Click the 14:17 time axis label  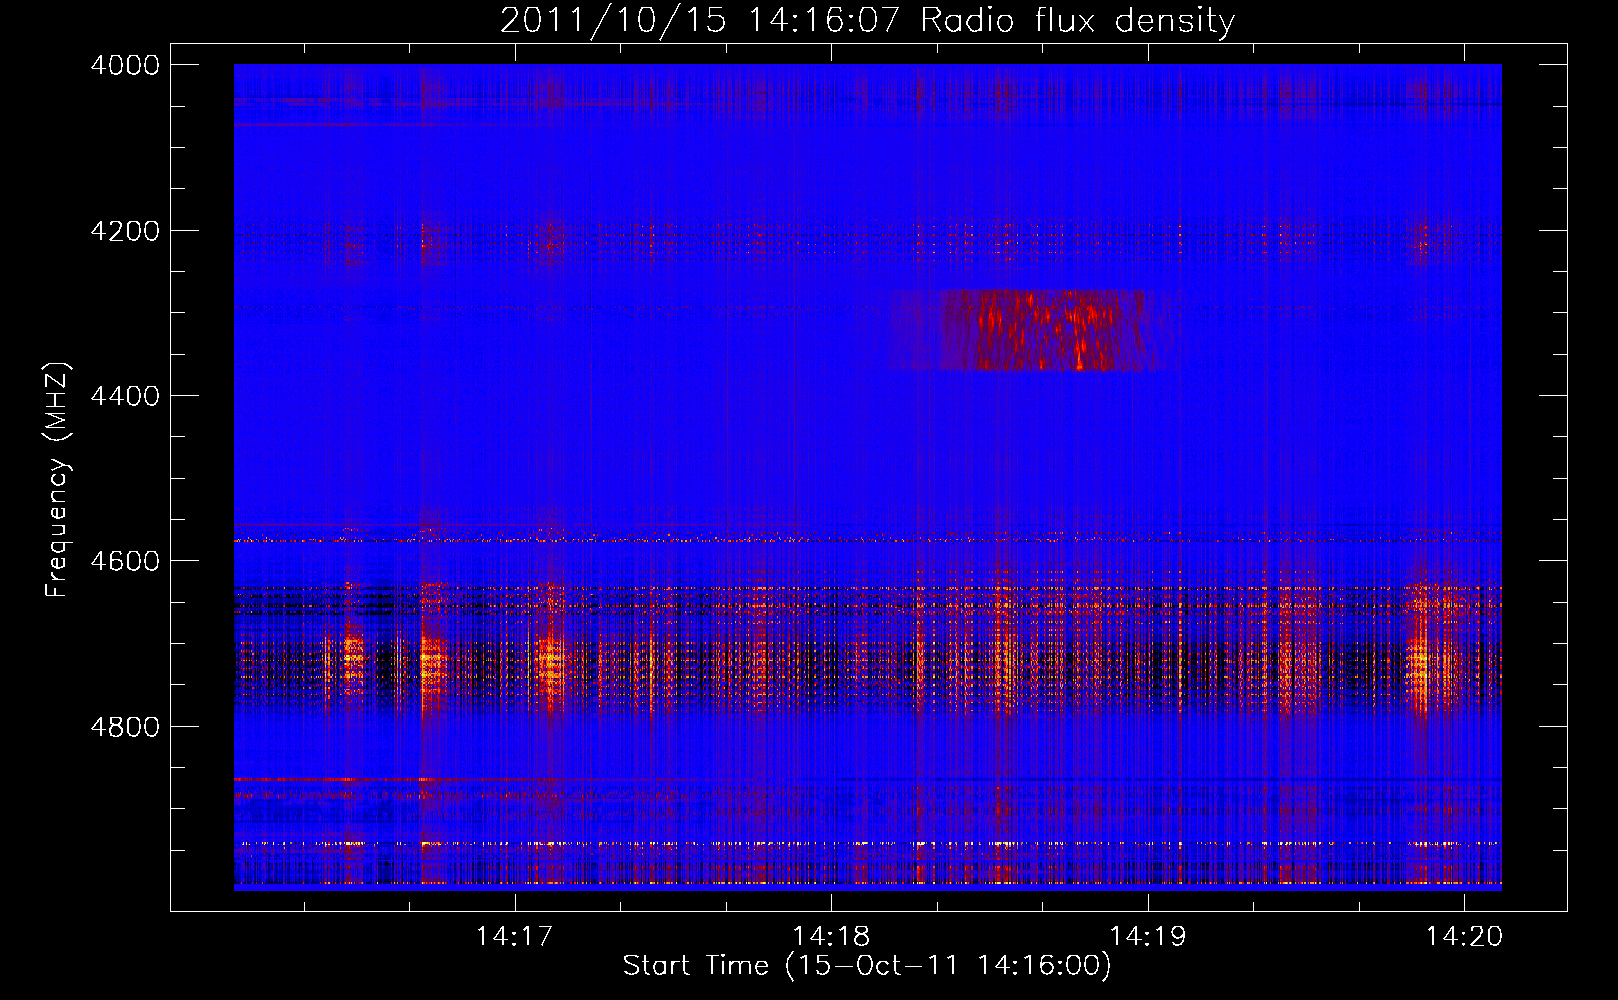[x=514, y=936]
